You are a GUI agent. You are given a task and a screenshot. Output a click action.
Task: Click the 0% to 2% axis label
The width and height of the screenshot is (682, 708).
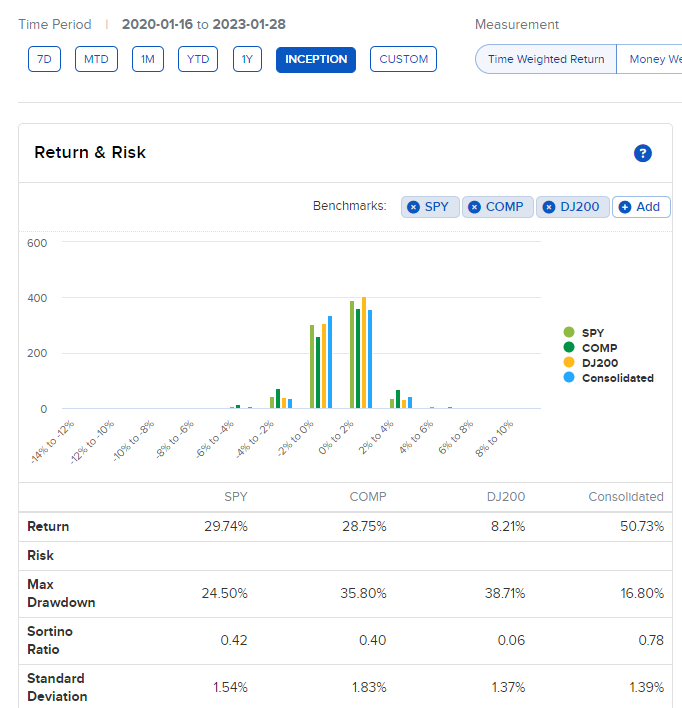tap(336, 438)
